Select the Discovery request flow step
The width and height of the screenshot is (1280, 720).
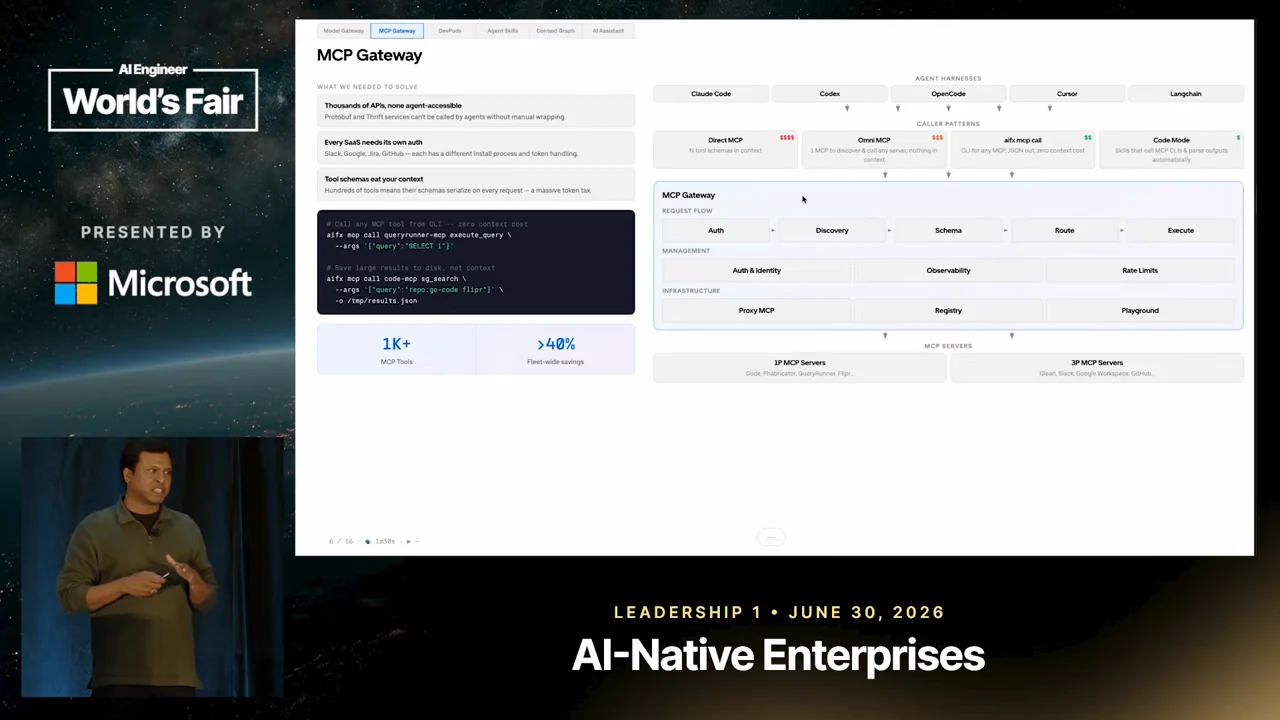click(832, 231)
